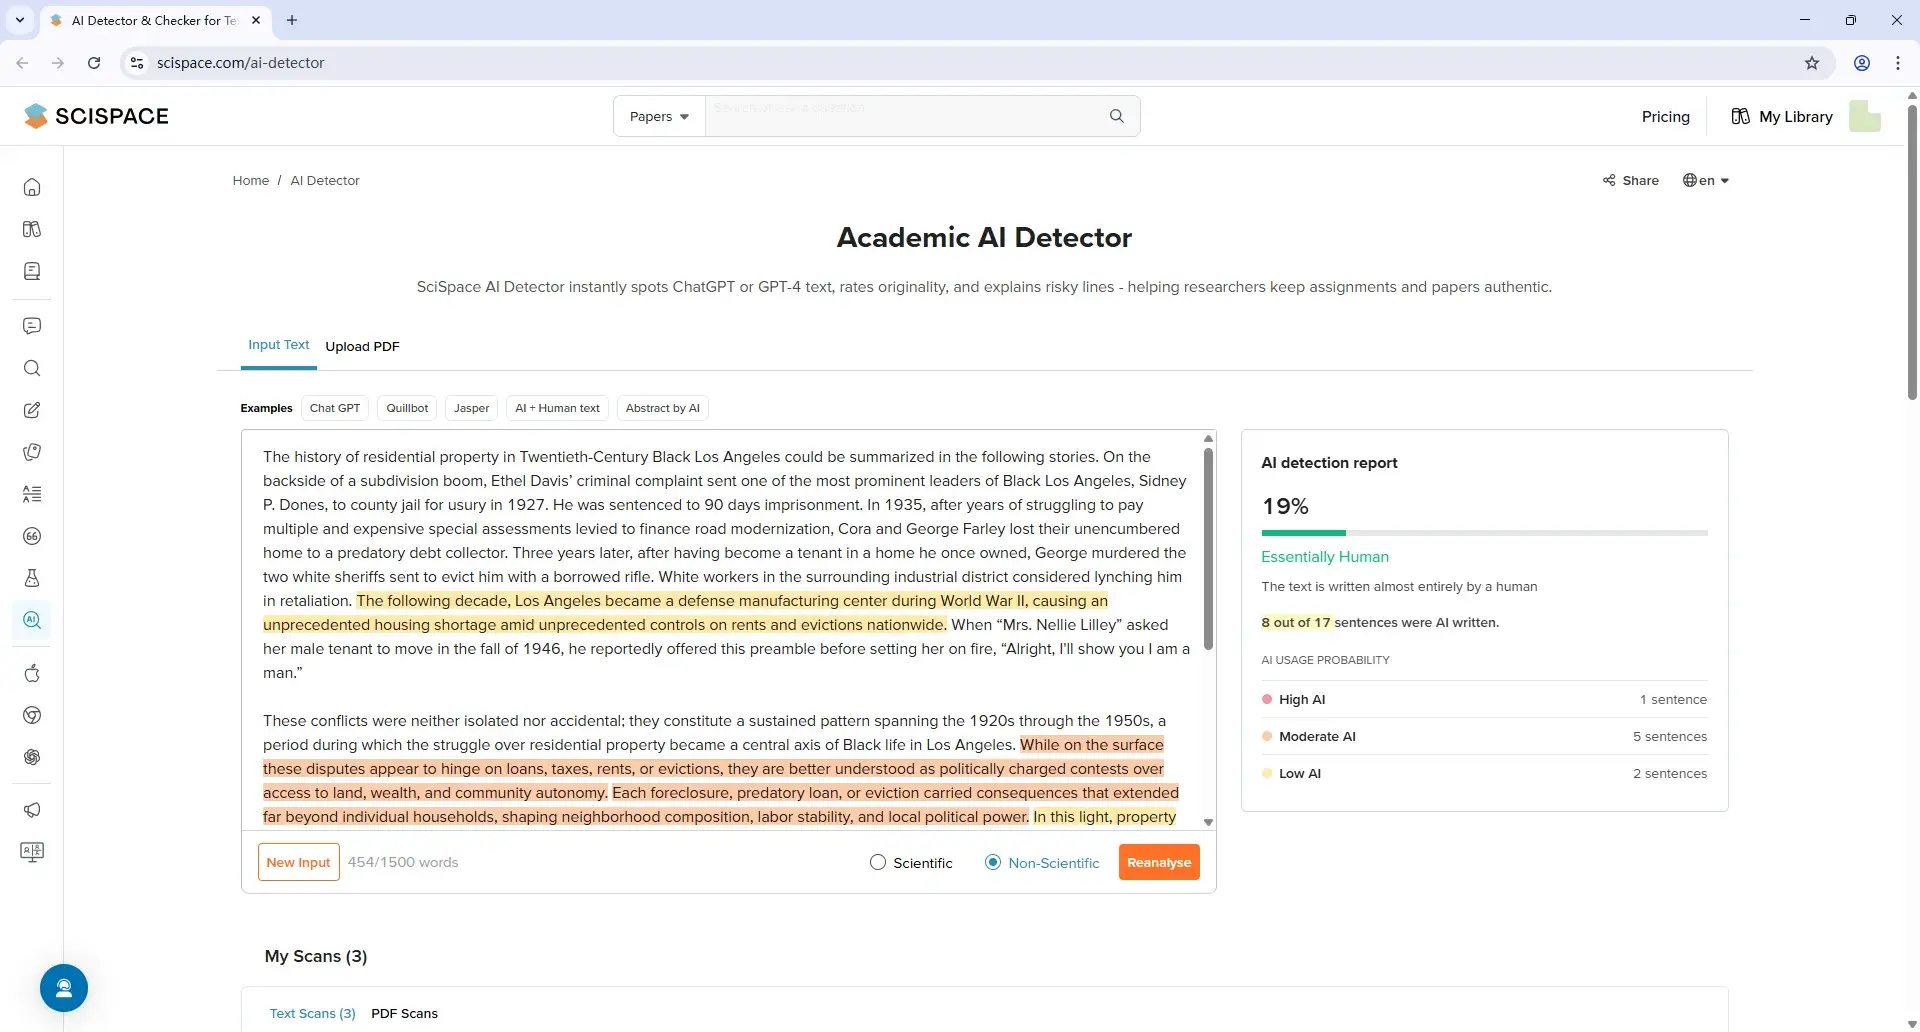Viewport: 1920px width, 1032px height.
Task: Click the 19% AI score progress bar
Action: 1484,533
